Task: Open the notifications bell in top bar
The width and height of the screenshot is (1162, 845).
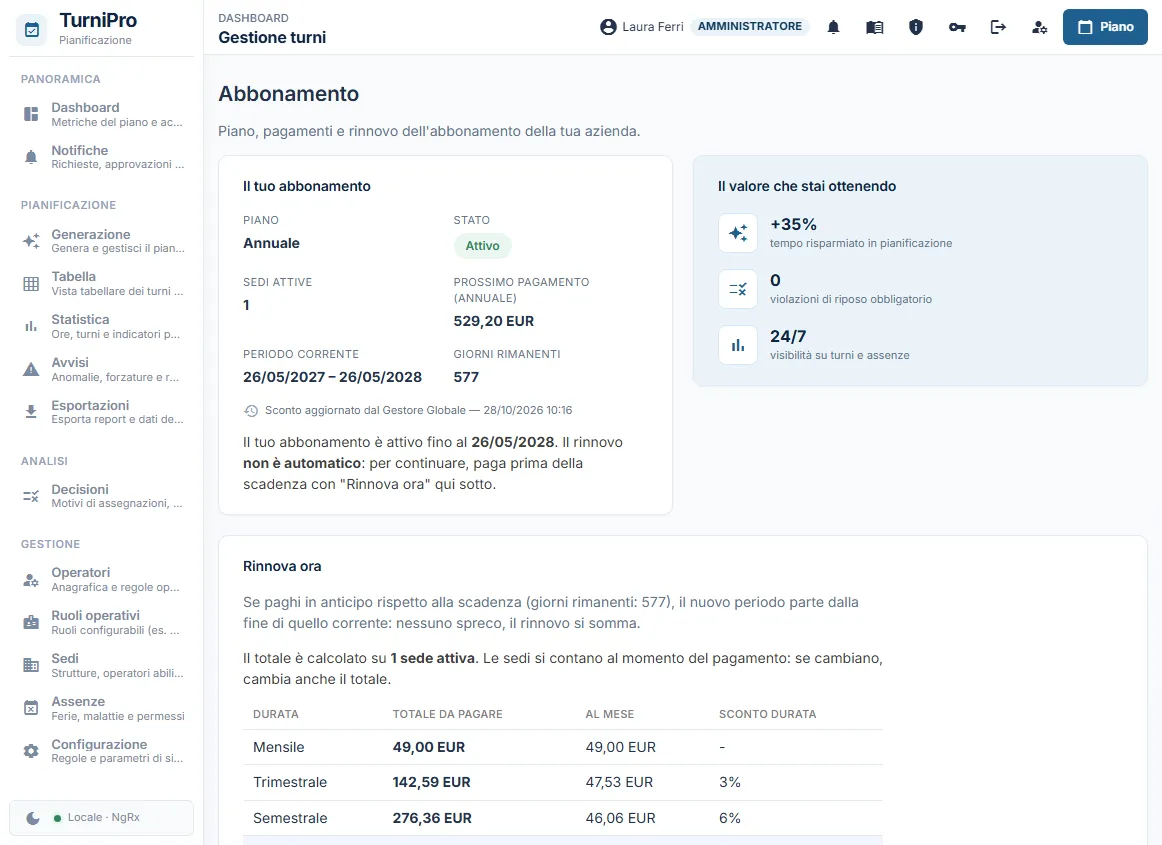Action: coord(834,27)
